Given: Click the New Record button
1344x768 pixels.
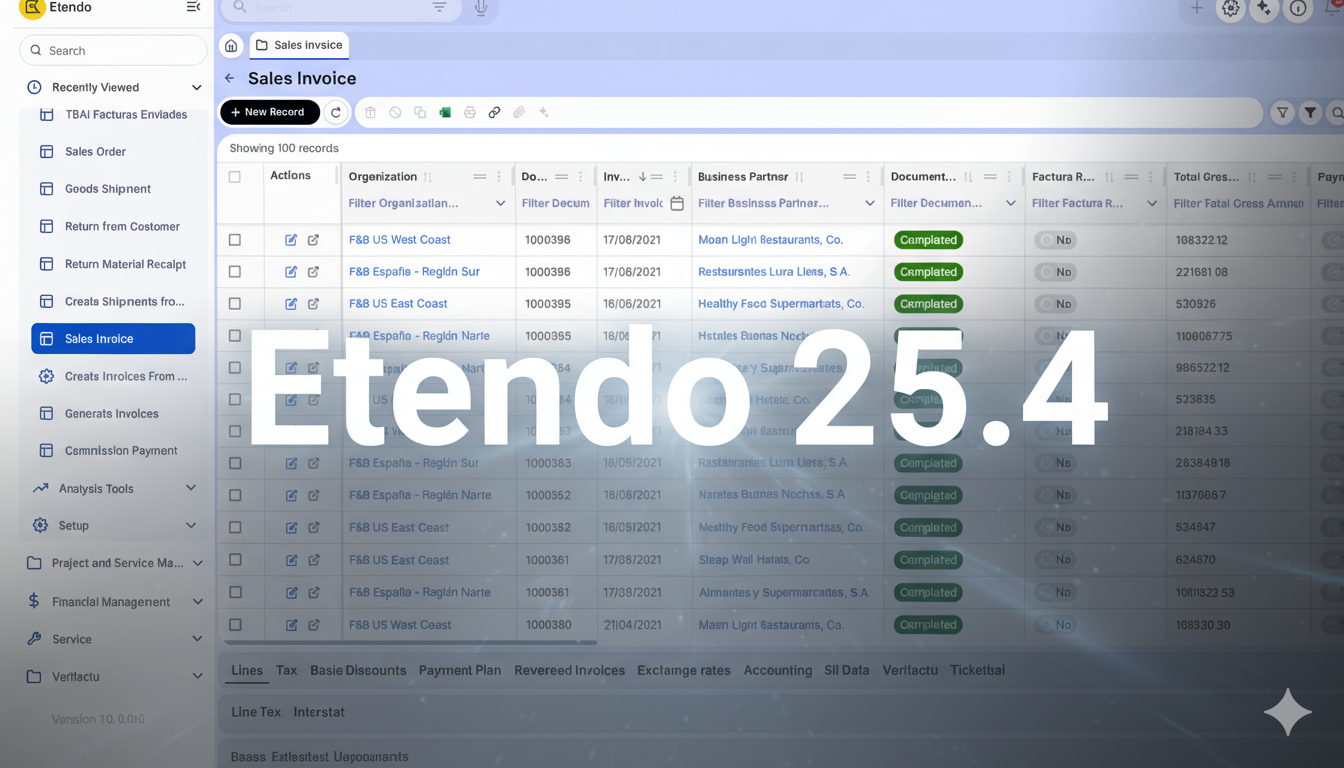Looking at the screenshot, I should 269,113.
